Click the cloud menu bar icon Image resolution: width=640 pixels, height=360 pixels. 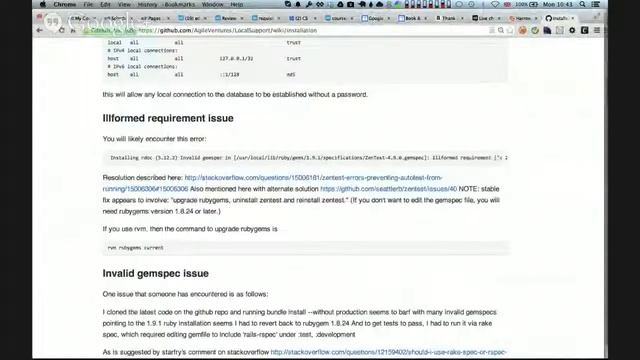point(380,4)
